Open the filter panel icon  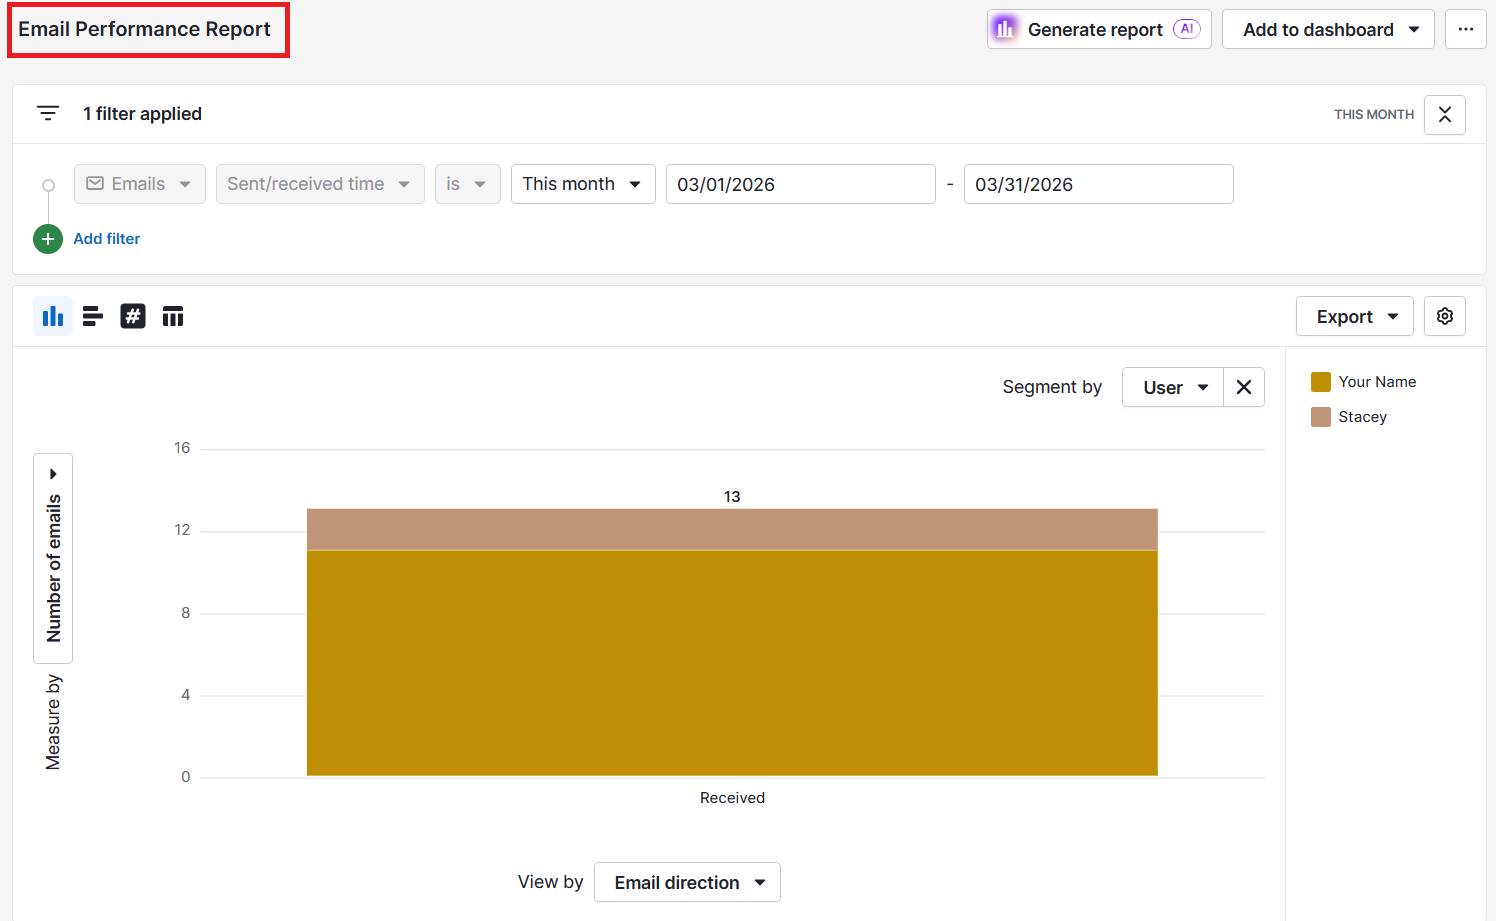tap(47, 113)
